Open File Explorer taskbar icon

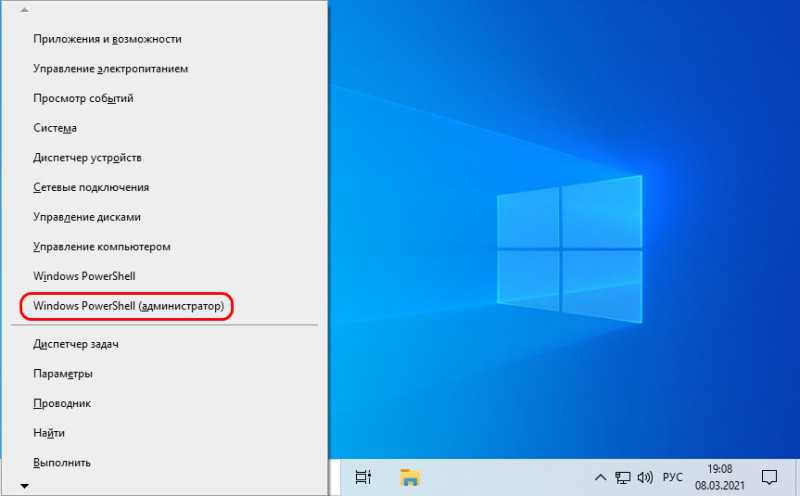(x=410, y=478)
